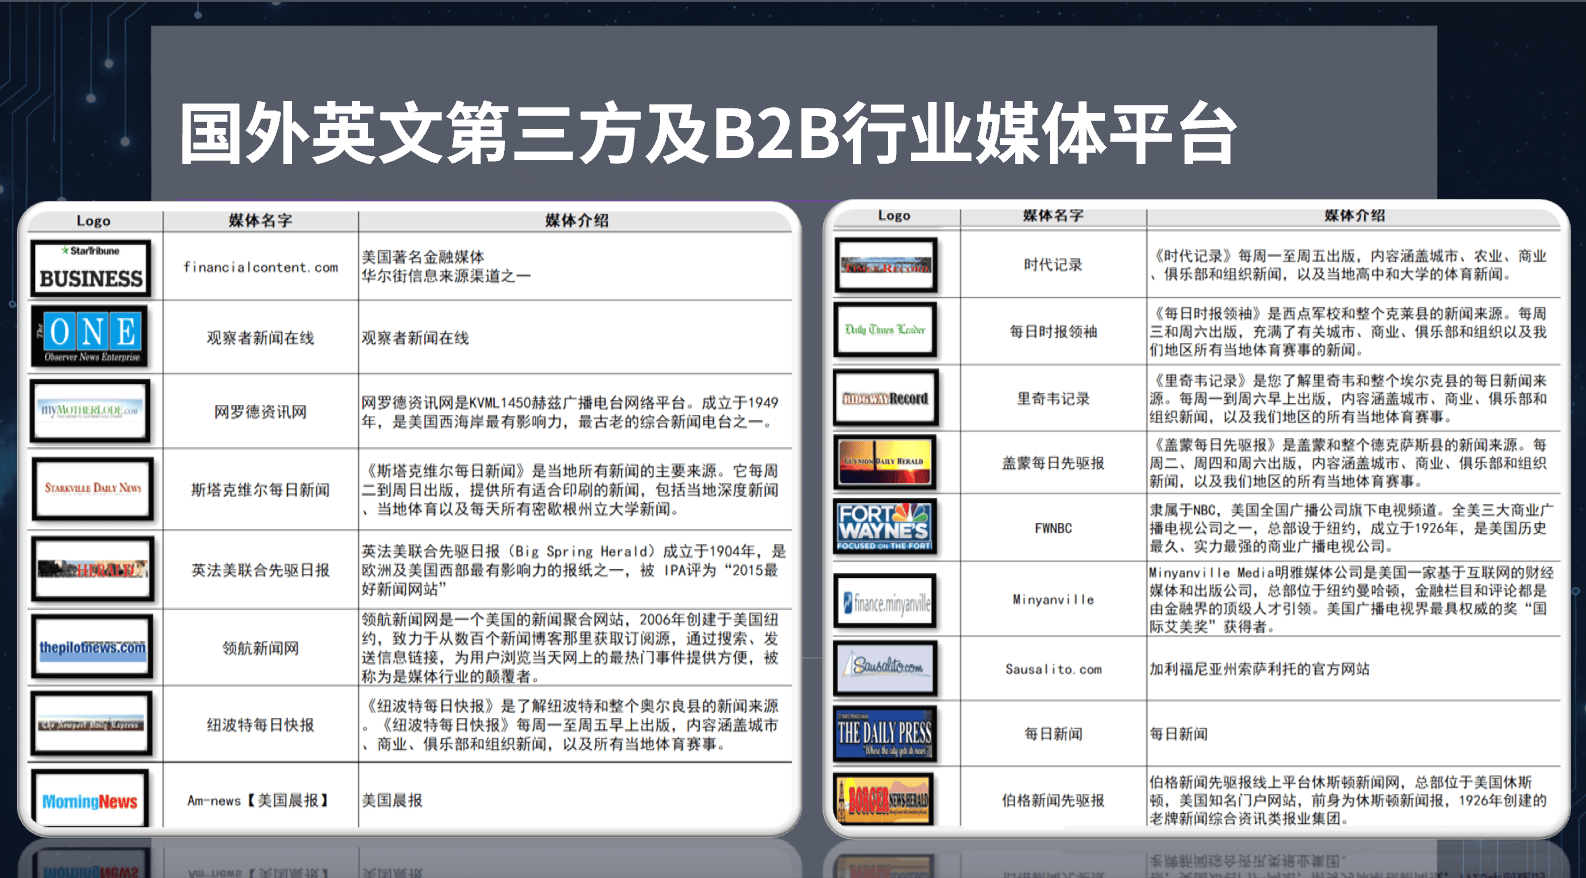
Task: Click the Daily Times Leader logo
Action: (x=885, y=330)
